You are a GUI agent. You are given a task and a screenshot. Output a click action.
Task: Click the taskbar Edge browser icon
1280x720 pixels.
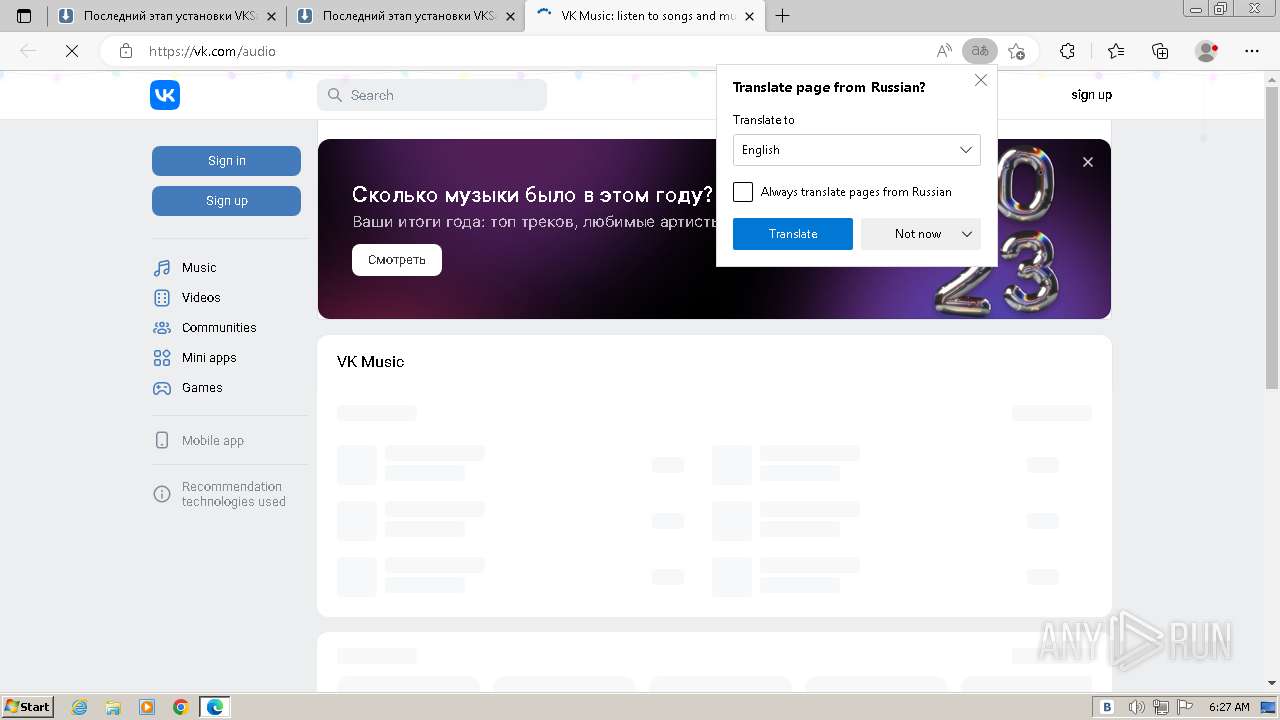(215, 707)
